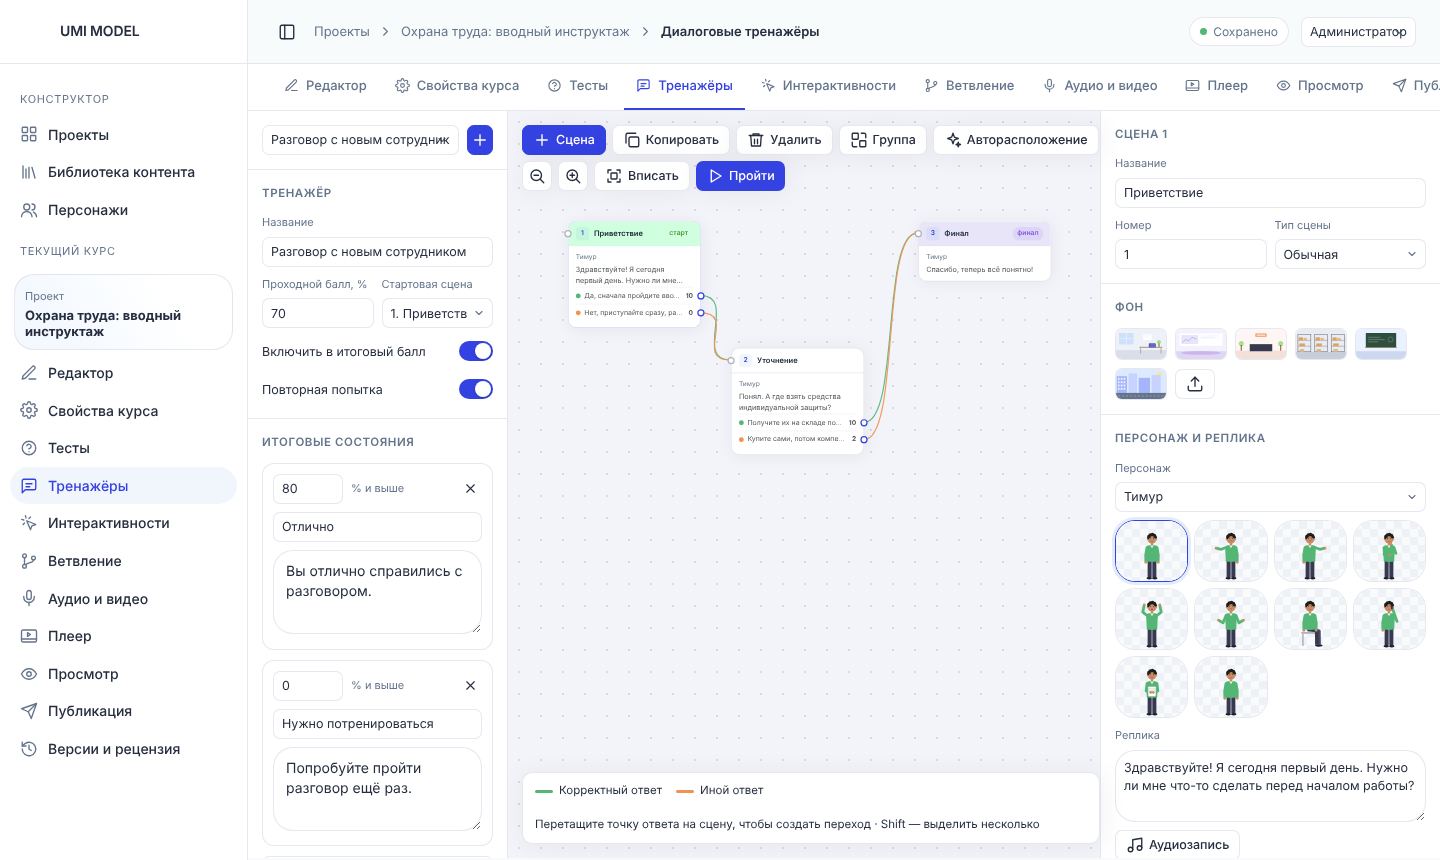This screenshot has width=1440, height=860.
Task: Open Библиотека контента in sidebar
Action: (121, 172)
